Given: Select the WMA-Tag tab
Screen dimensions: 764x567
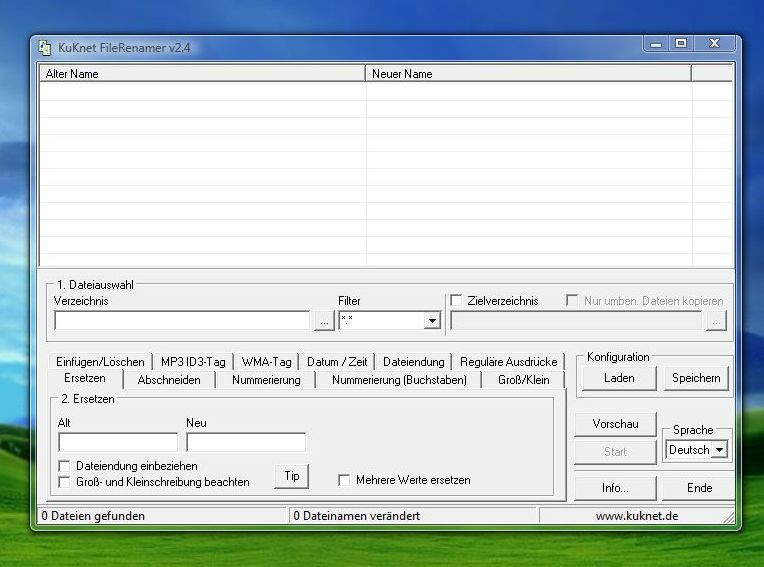Looking at the screenshot, I should click(266, 362).
